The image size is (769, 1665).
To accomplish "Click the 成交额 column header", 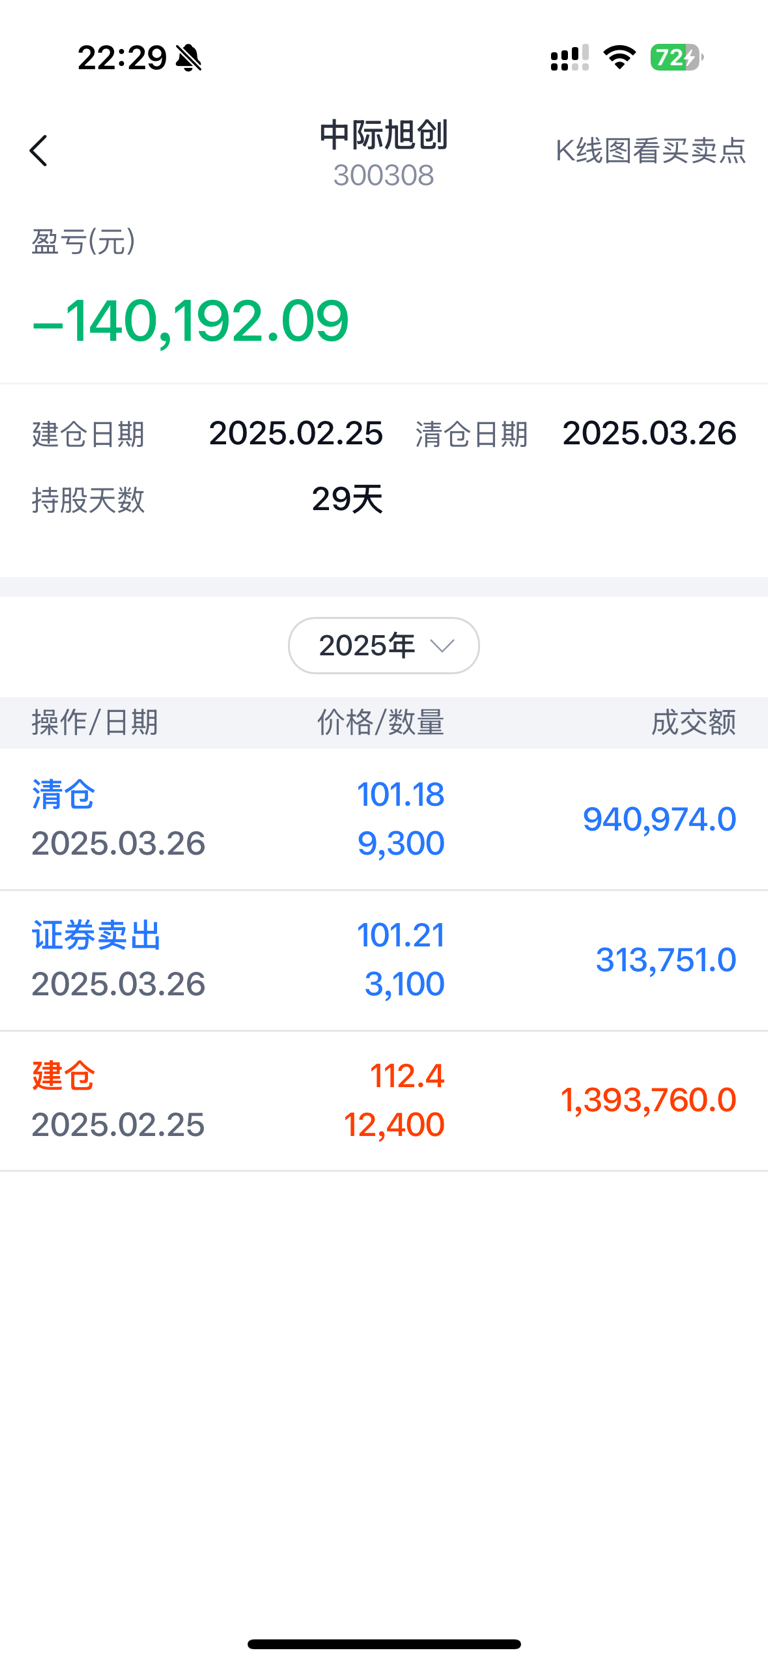I will tap(693, 722).
